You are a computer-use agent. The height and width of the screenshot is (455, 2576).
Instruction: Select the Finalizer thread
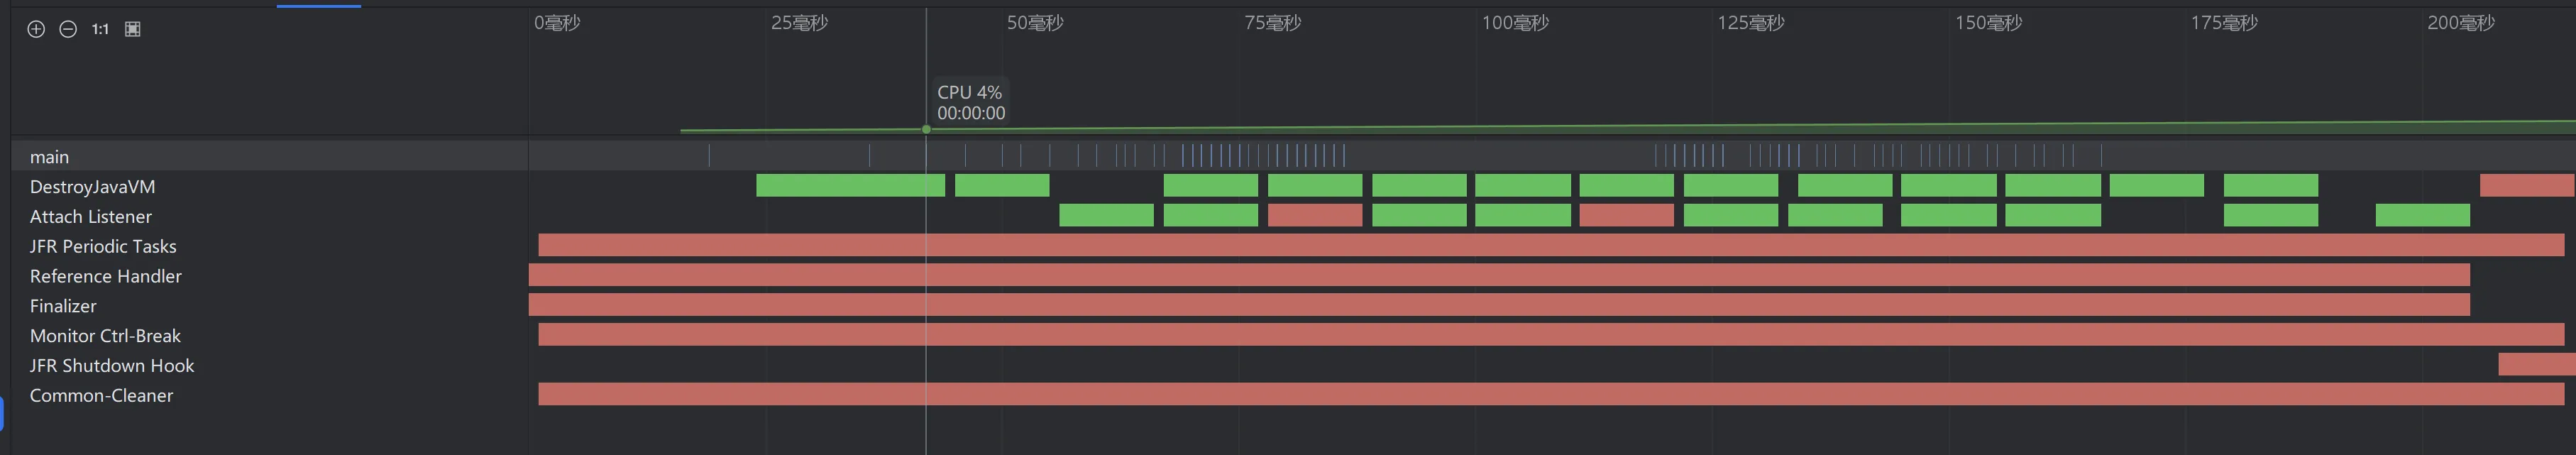pos(63,306)
